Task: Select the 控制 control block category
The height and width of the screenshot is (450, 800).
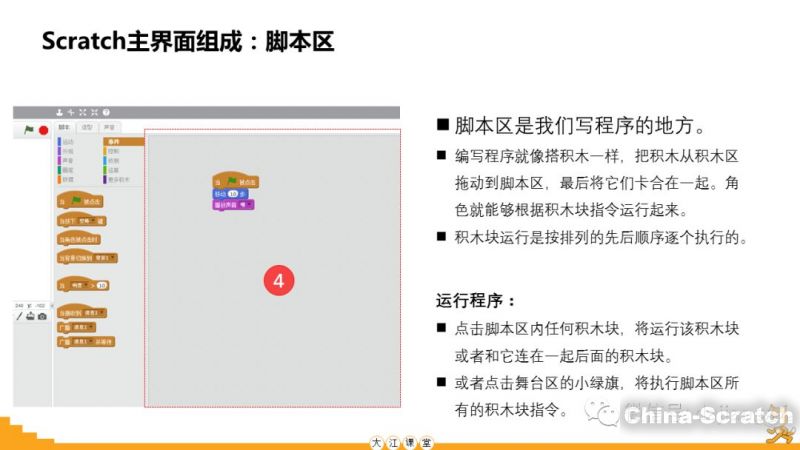Action: 113,151
